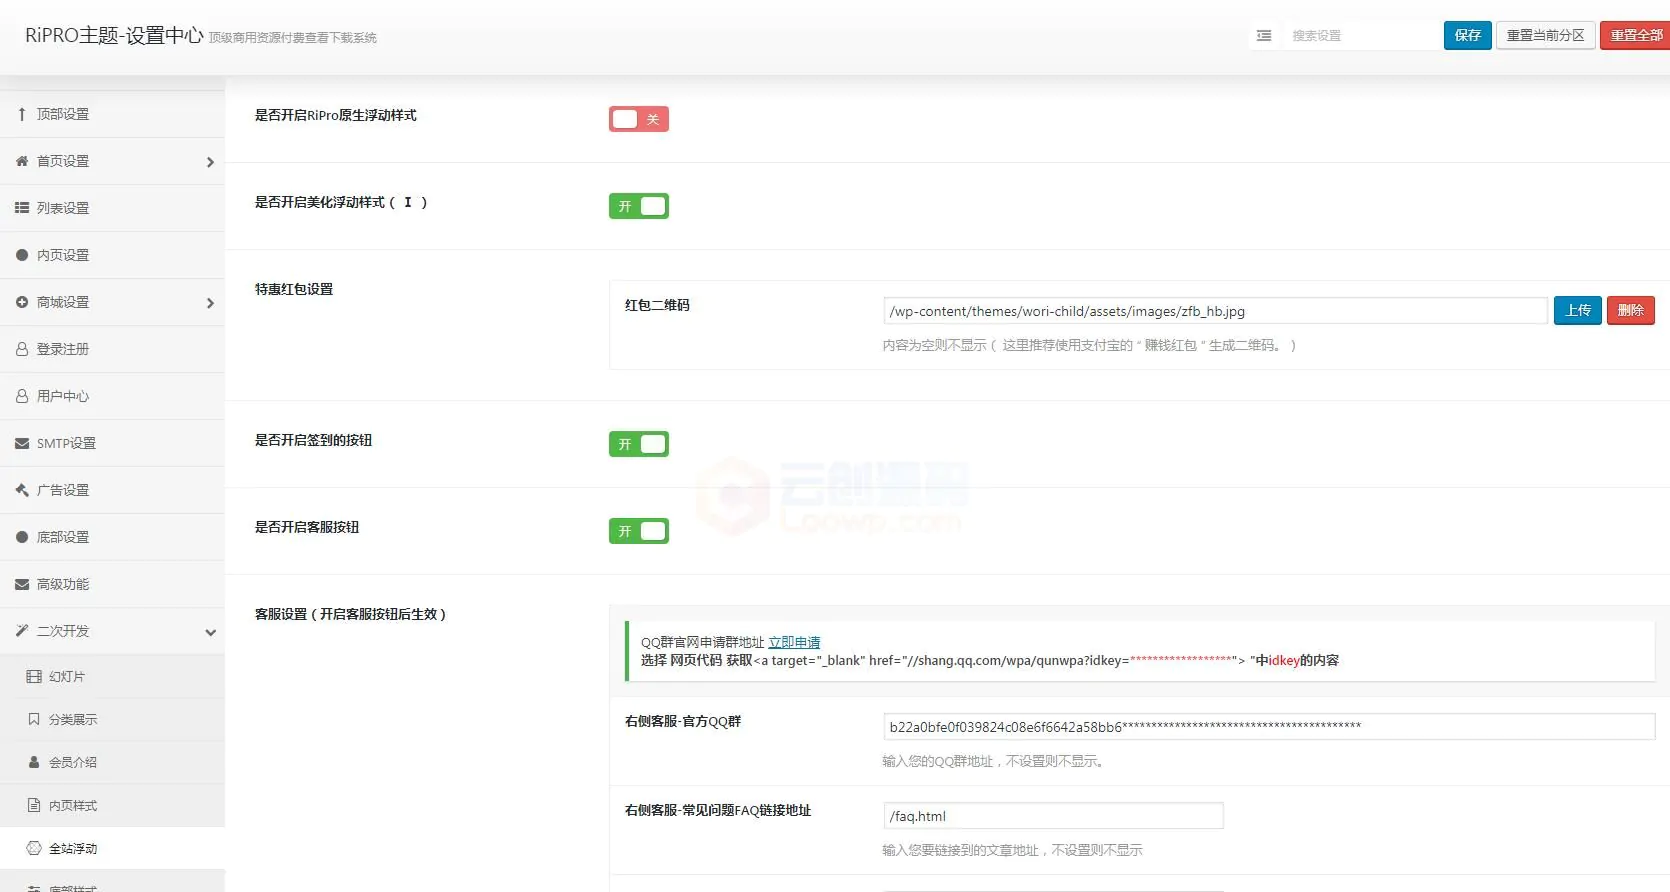Click the lock icon beside 登录注册
Image resolution: width=1670 pixels, height=892 pixels.
coord(22,349)
